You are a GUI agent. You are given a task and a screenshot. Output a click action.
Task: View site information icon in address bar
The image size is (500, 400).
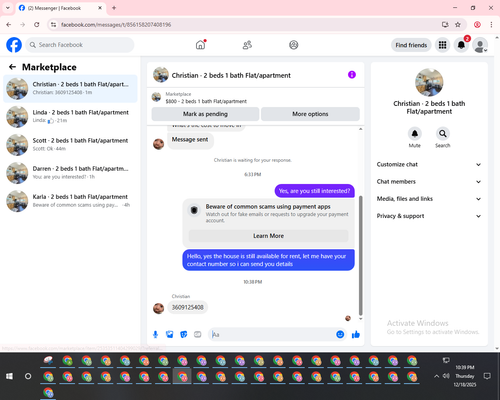[53, 25]
